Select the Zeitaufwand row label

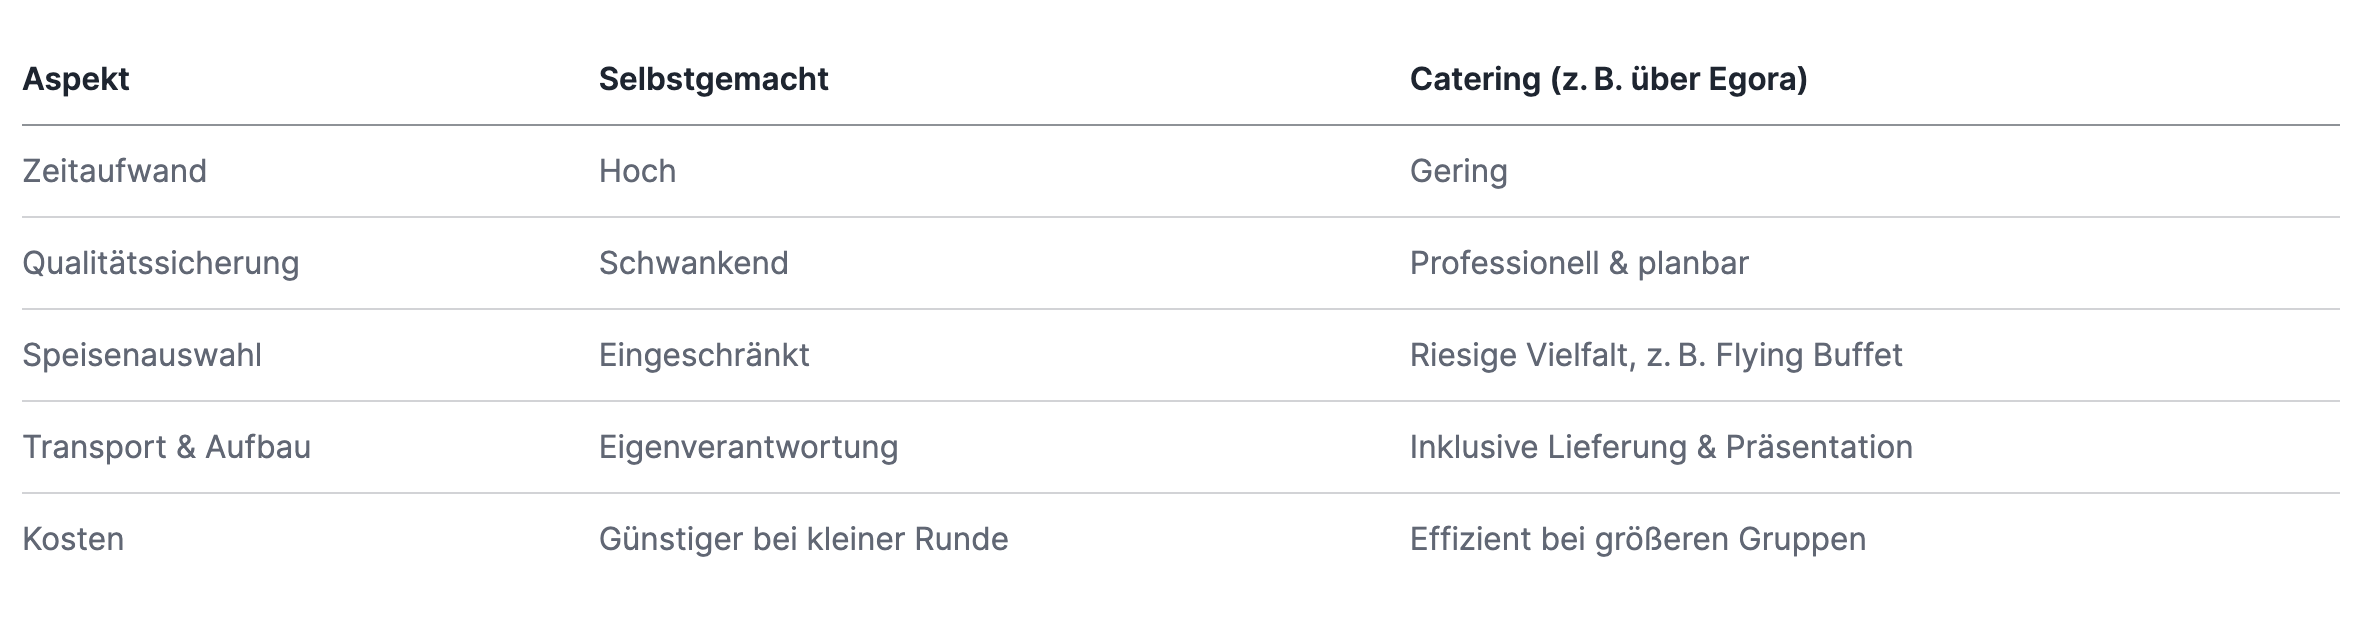click(114, 171)
